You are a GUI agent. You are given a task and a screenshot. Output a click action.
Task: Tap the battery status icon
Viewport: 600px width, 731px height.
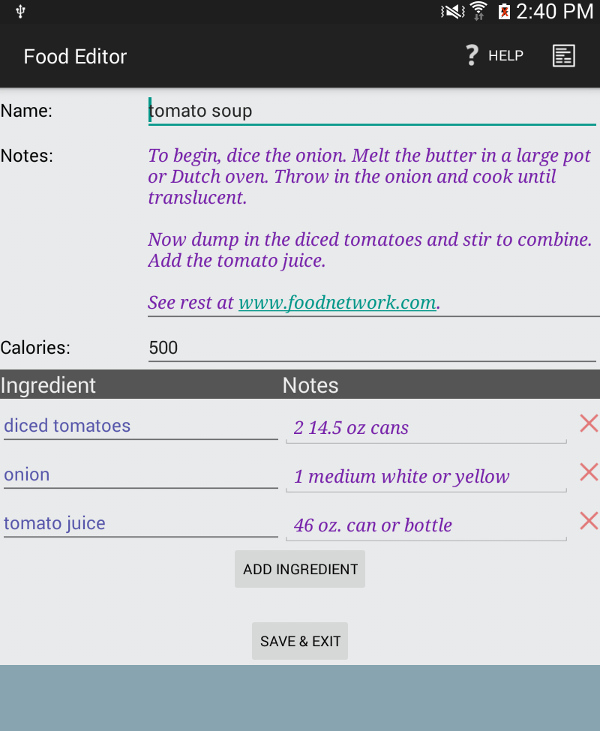pyautogui.click(x=504, y=11)
